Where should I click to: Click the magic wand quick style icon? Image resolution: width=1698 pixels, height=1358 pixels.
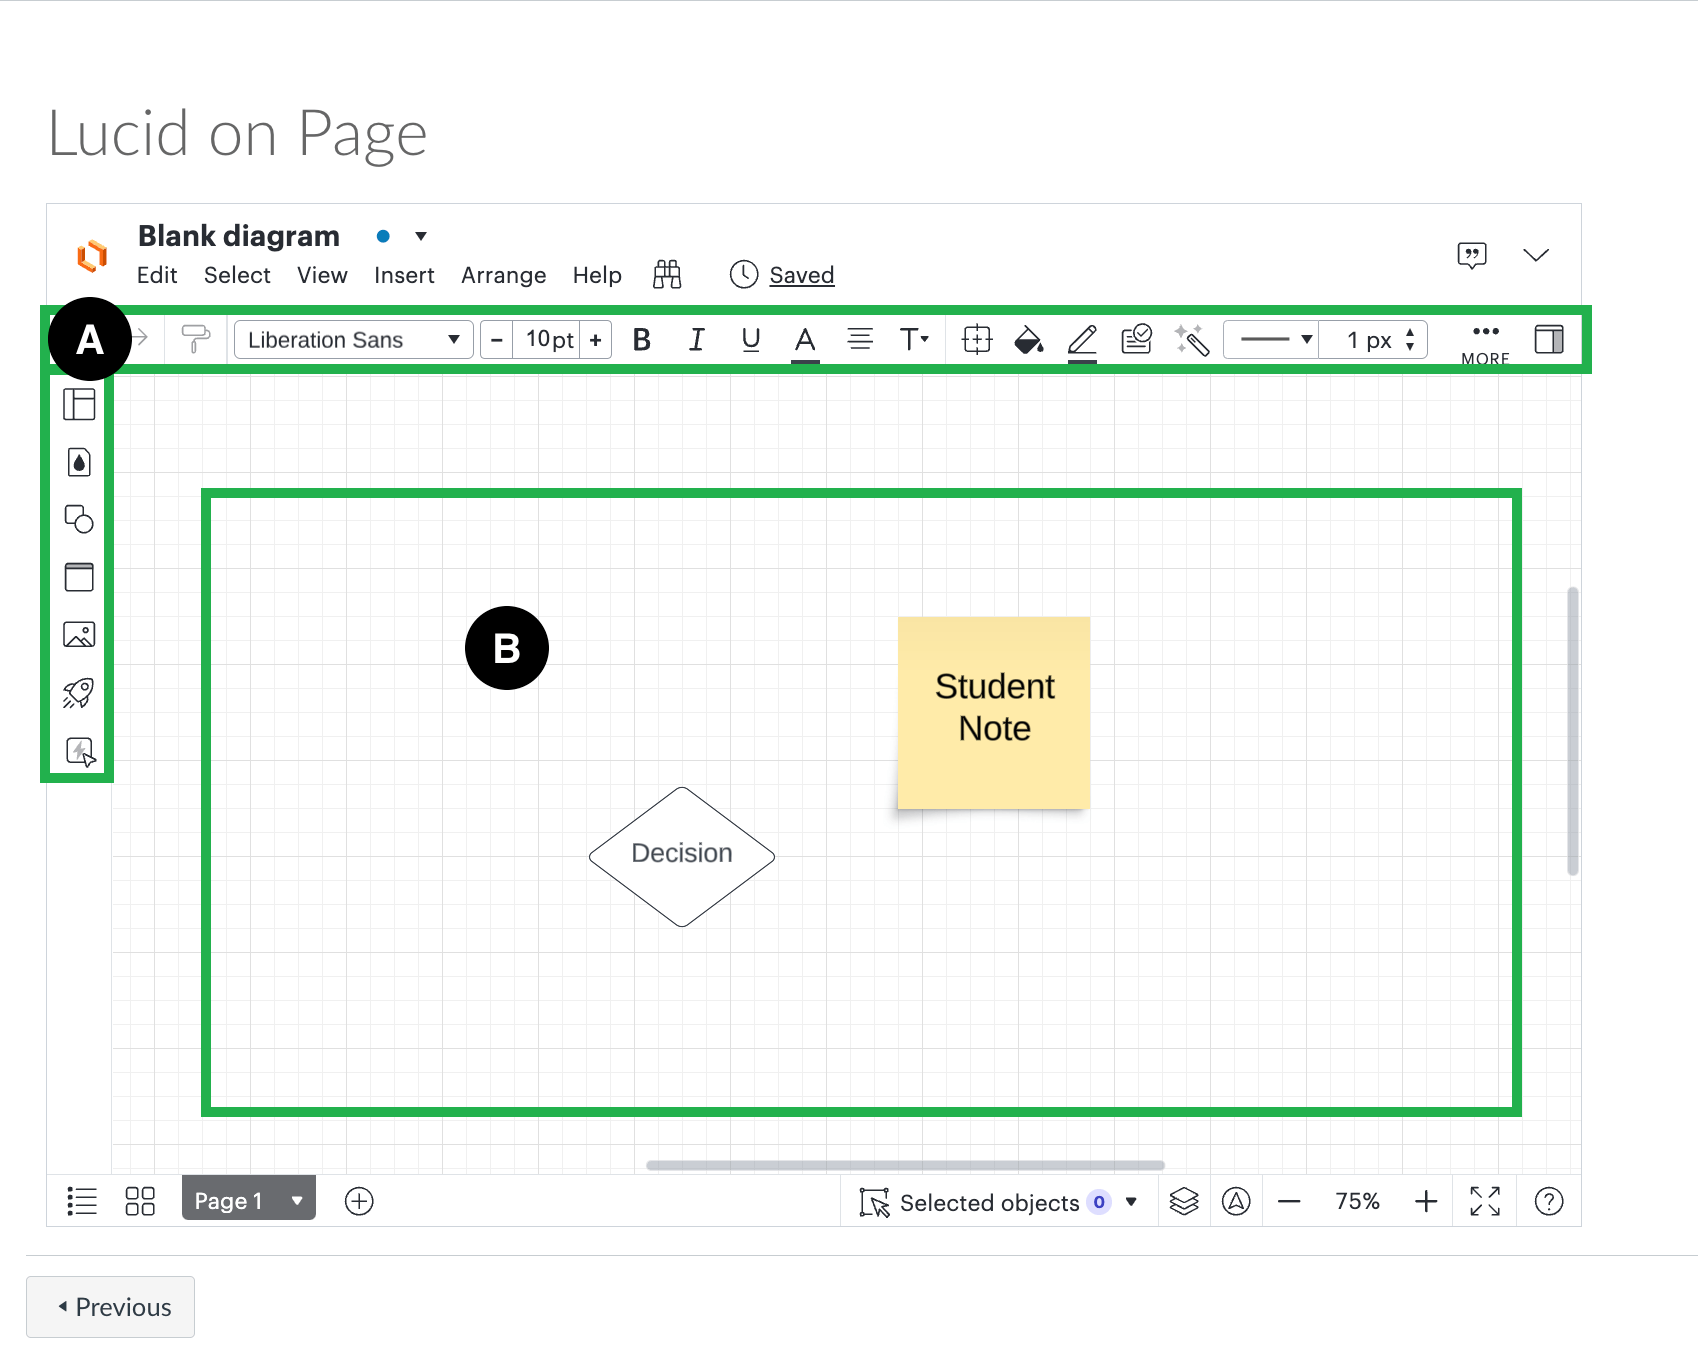[1192, 340]
